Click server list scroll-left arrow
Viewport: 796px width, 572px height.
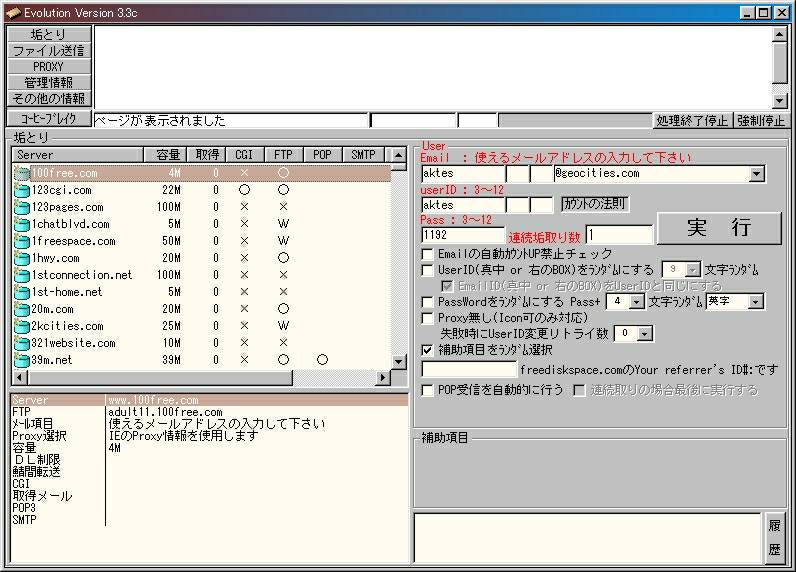[x=20, y=378]
